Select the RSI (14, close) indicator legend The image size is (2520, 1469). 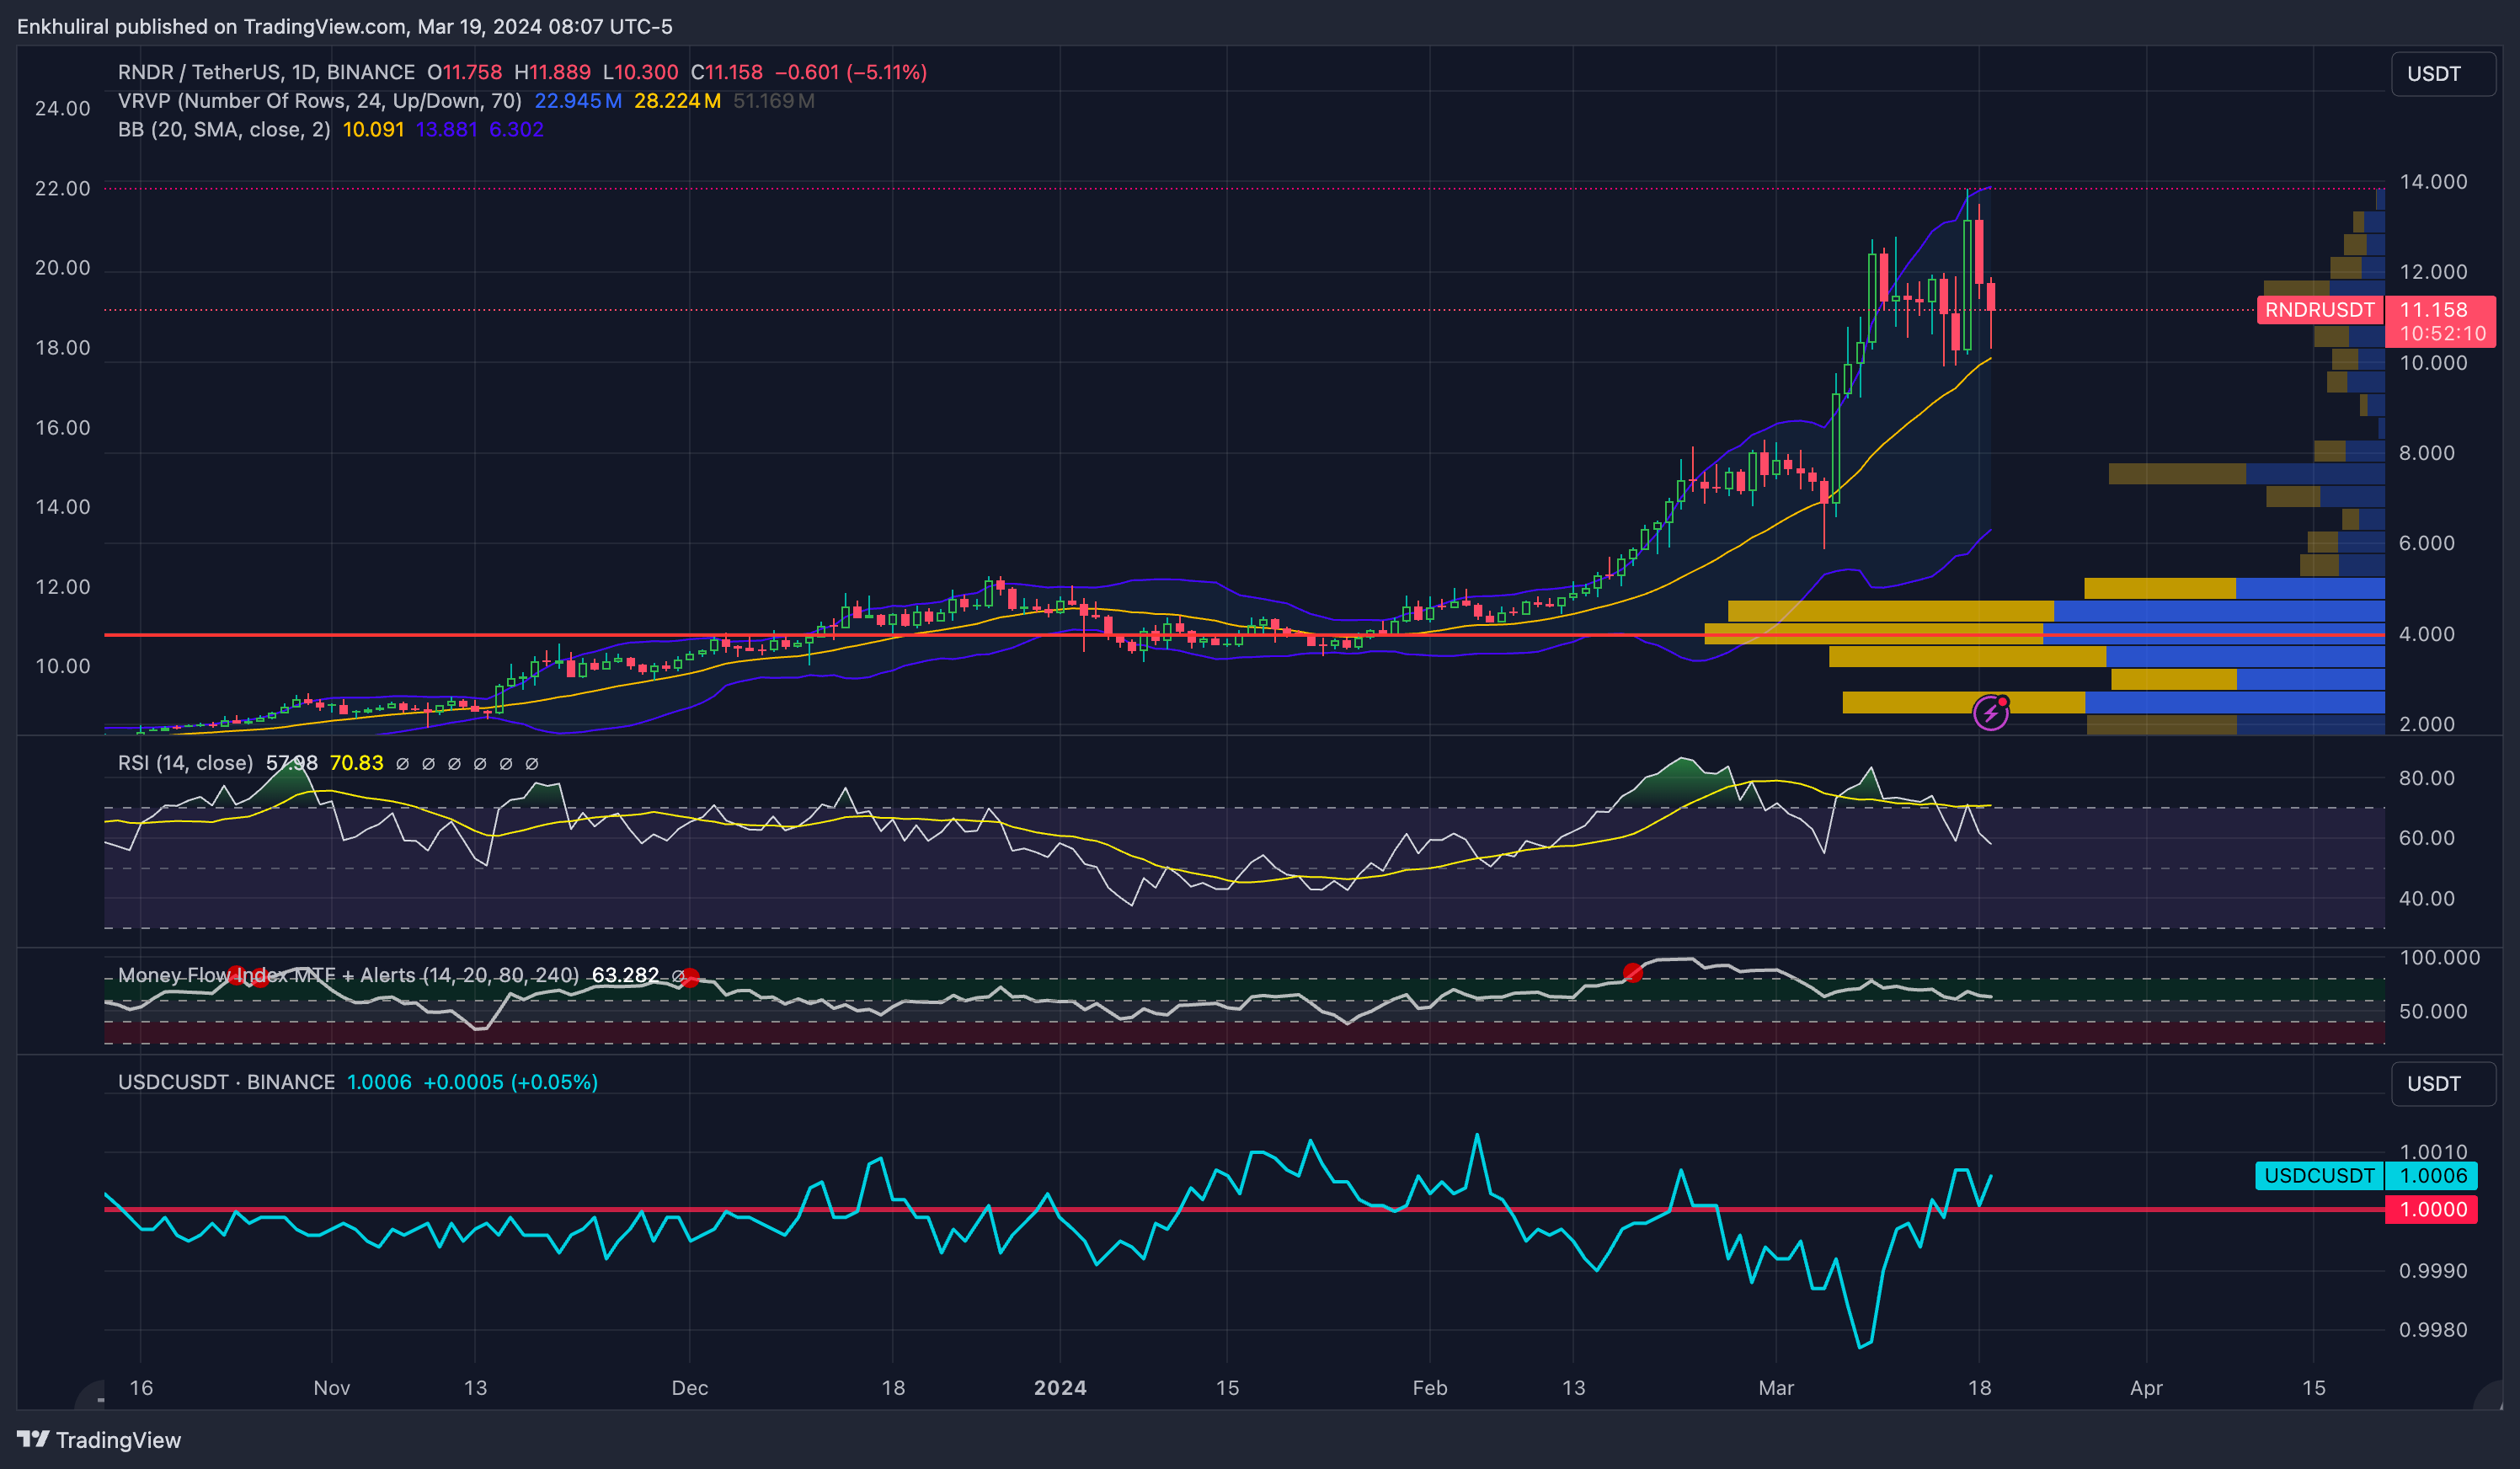click(185, 763)
